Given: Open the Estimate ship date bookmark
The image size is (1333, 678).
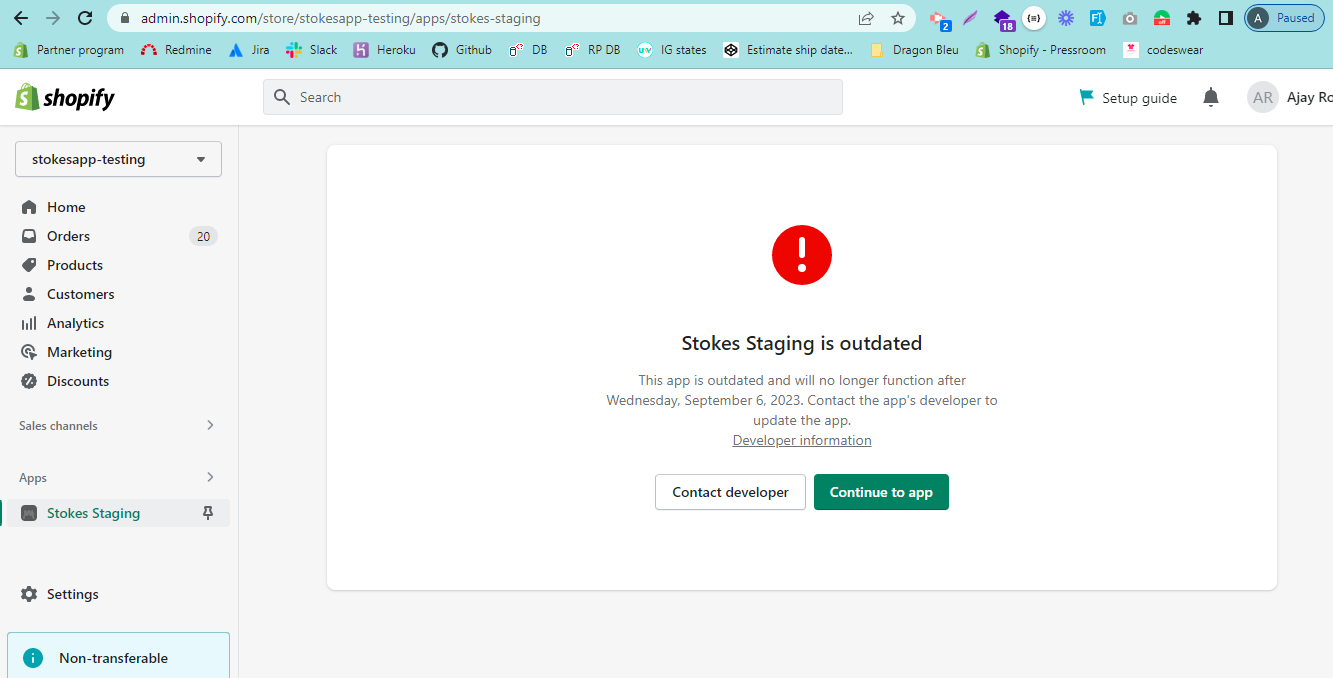Looking at the screenshot, I should point(789,50).
